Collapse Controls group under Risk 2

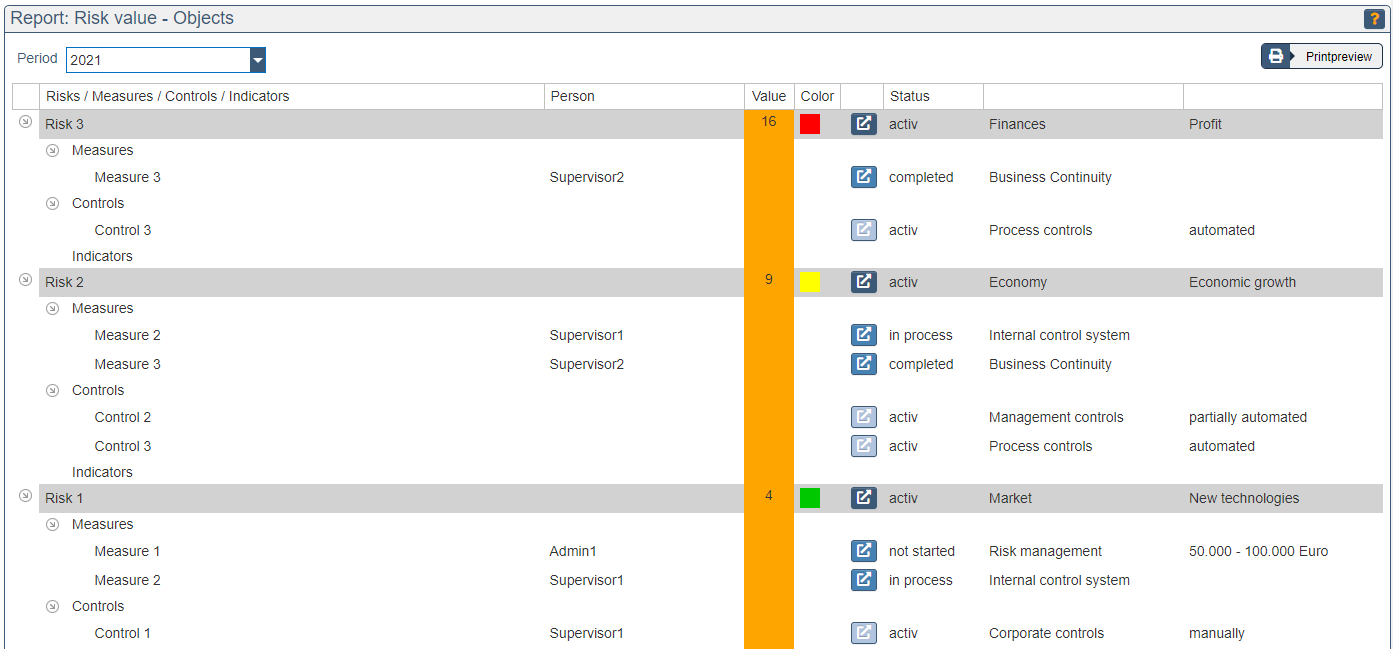click(53, 390)
